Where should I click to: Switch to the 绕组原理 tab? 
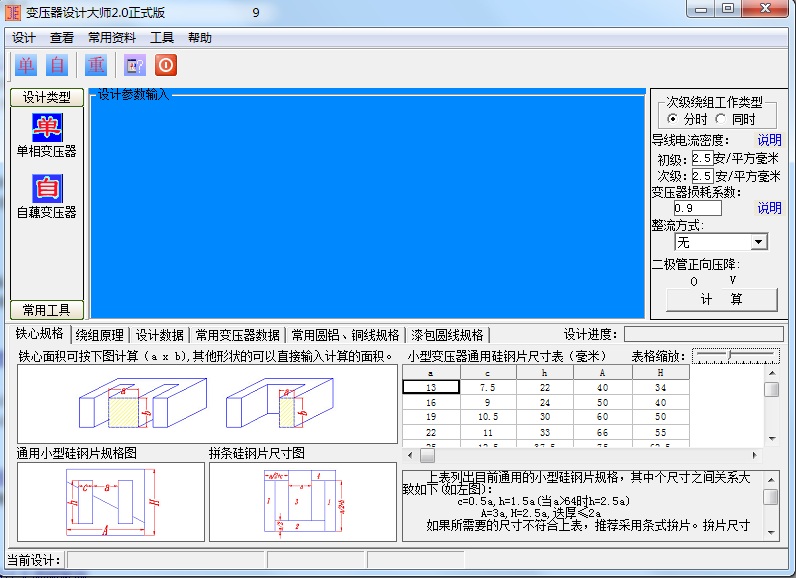coord(100,335)
